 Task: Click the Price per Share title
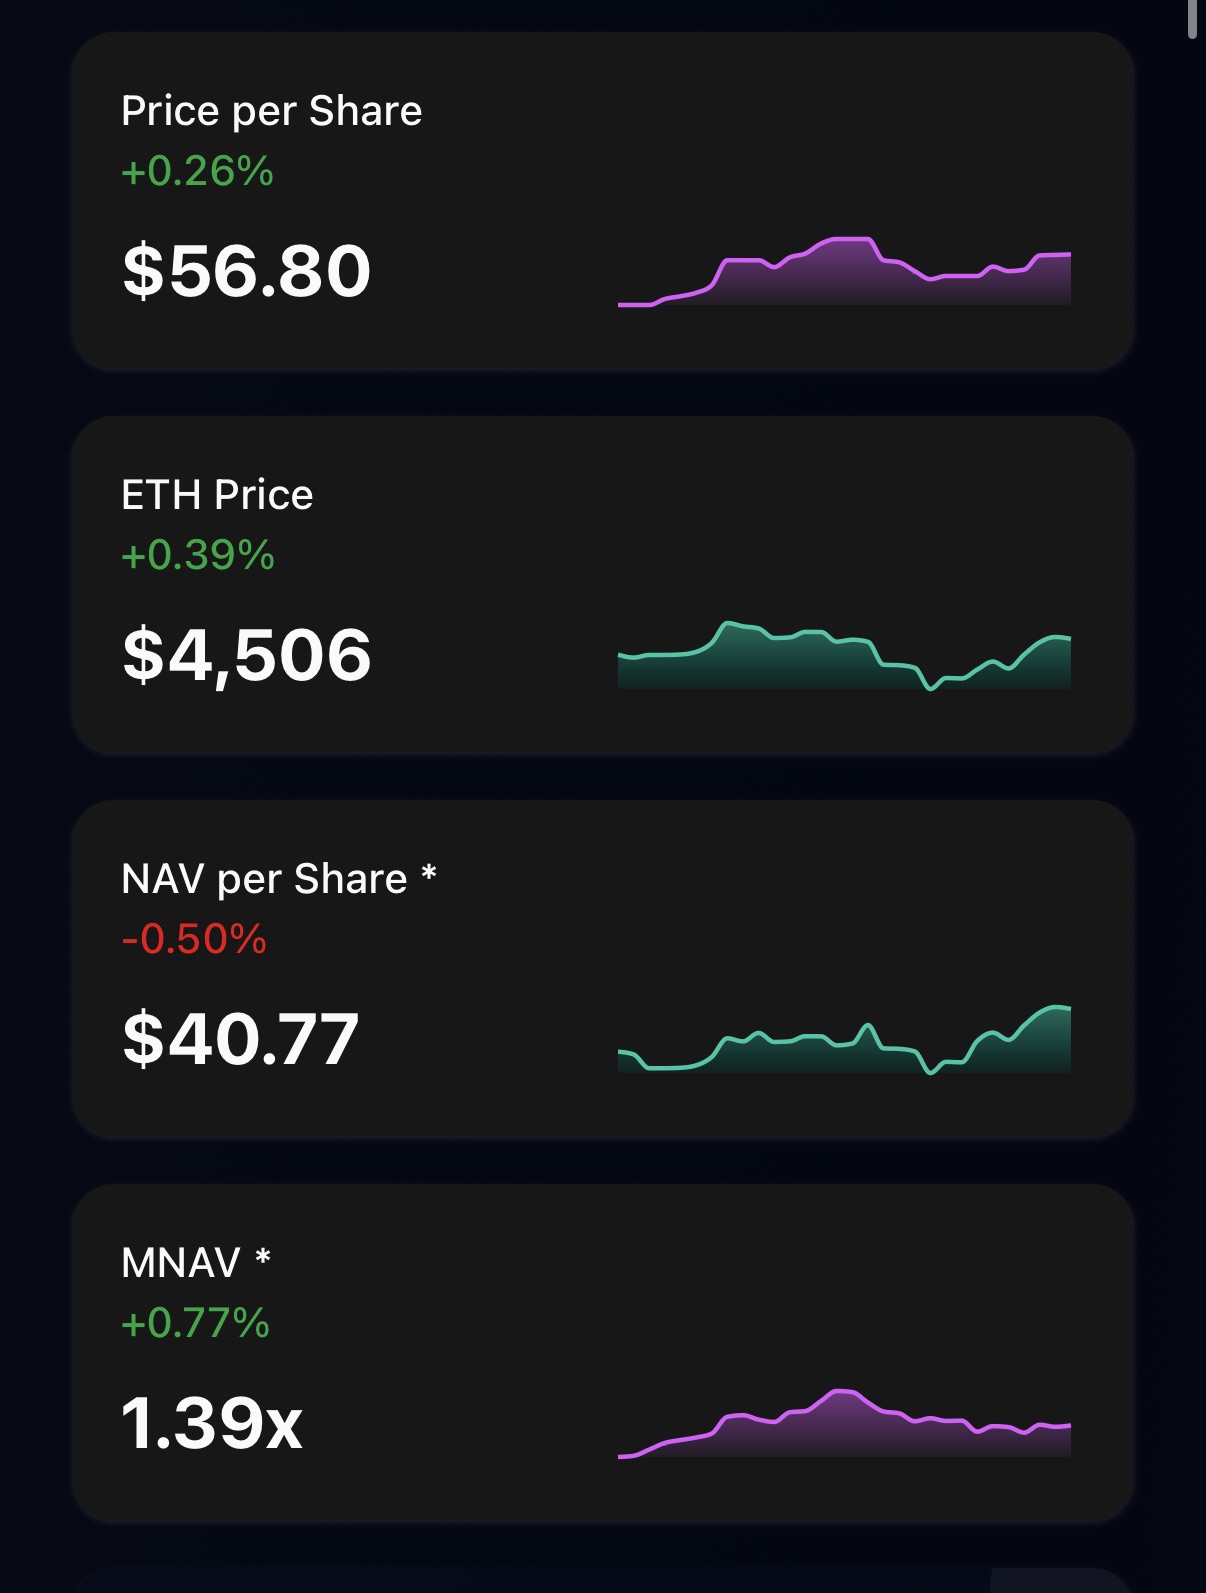point(271,111)
